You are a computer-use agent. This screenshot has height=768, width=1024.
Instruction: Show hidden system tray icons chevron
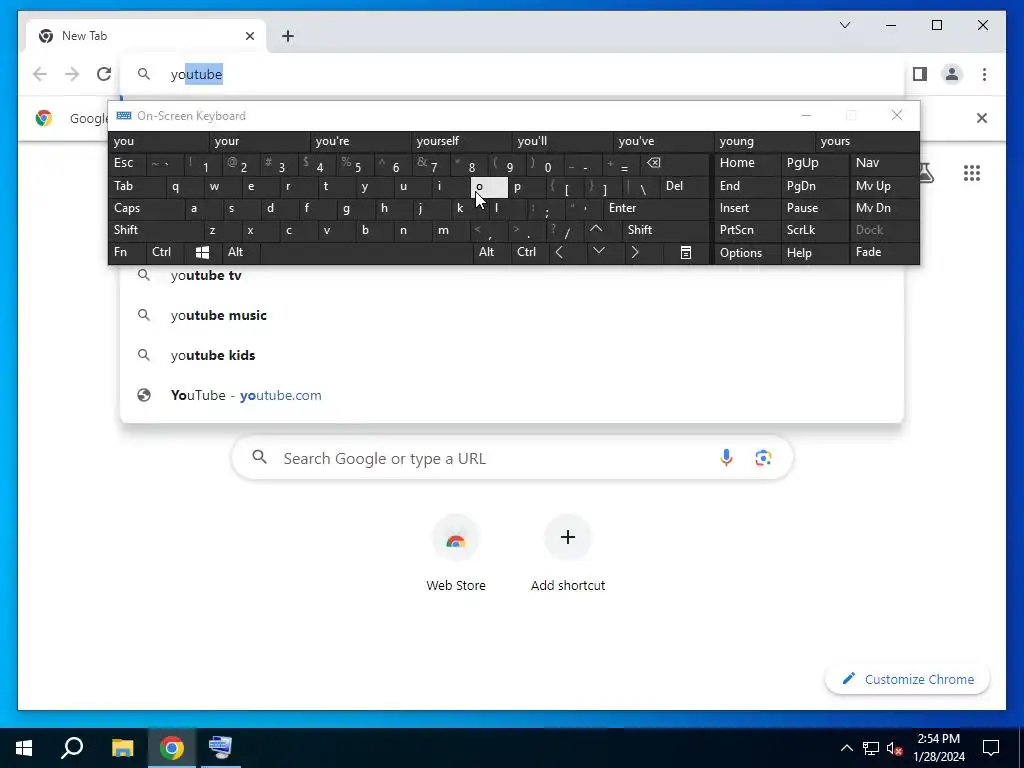pyautogui.click(x=846, y=748)
